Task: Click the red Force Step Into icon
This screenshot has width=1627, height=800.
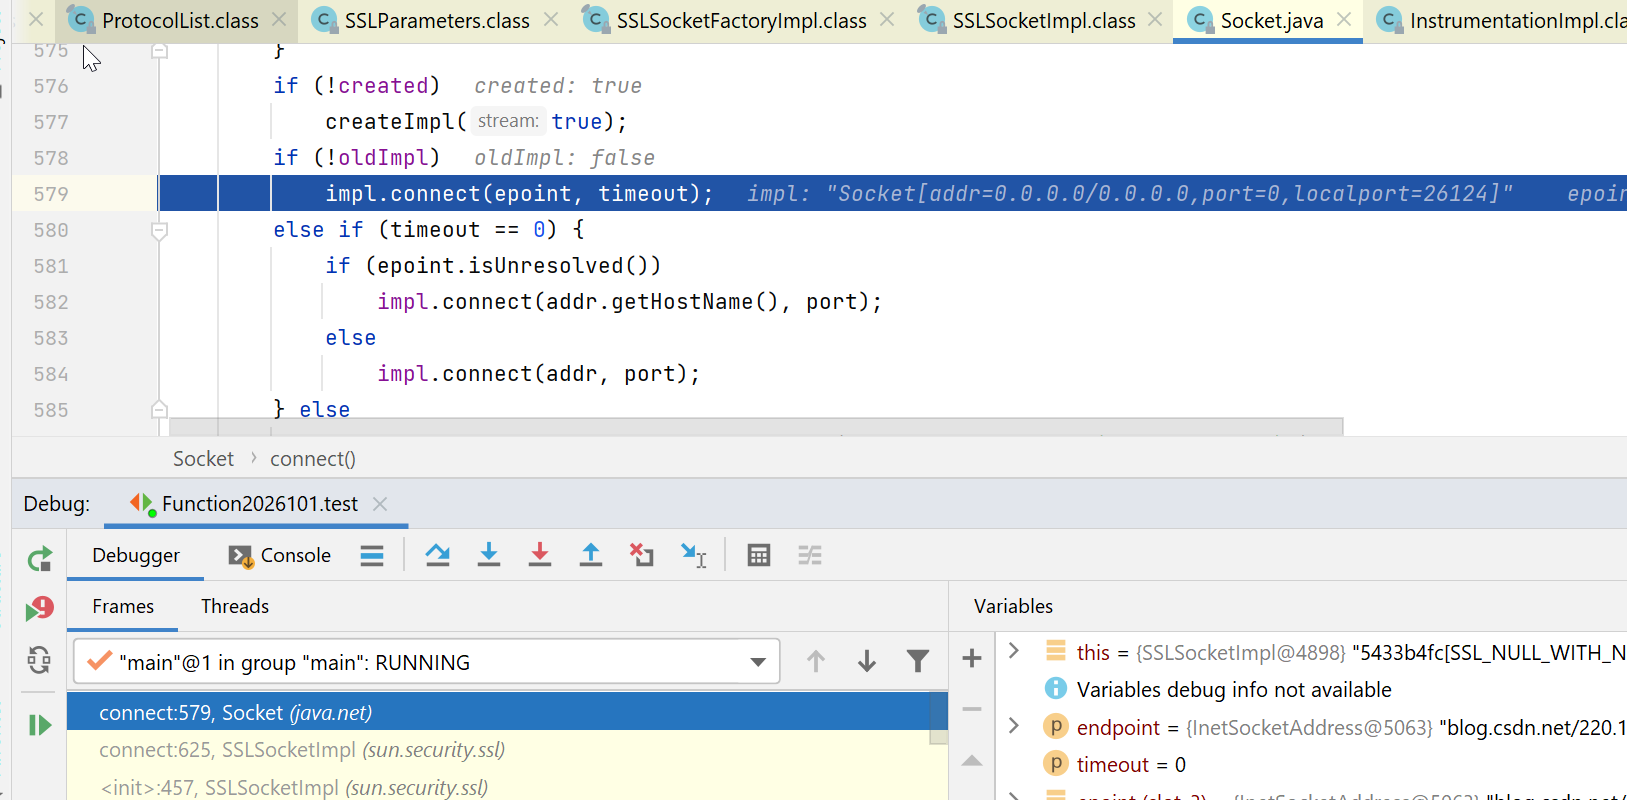Action: tap(540, 555)
